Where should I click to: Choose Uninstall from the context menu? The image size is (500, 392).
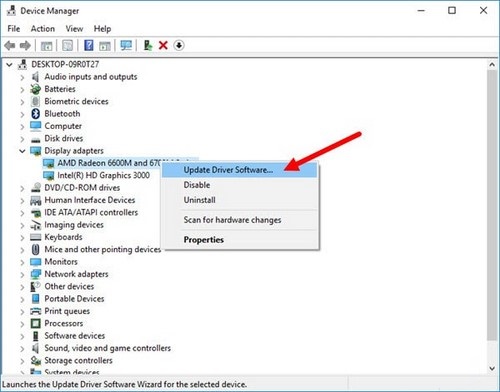tap(239, 200)
